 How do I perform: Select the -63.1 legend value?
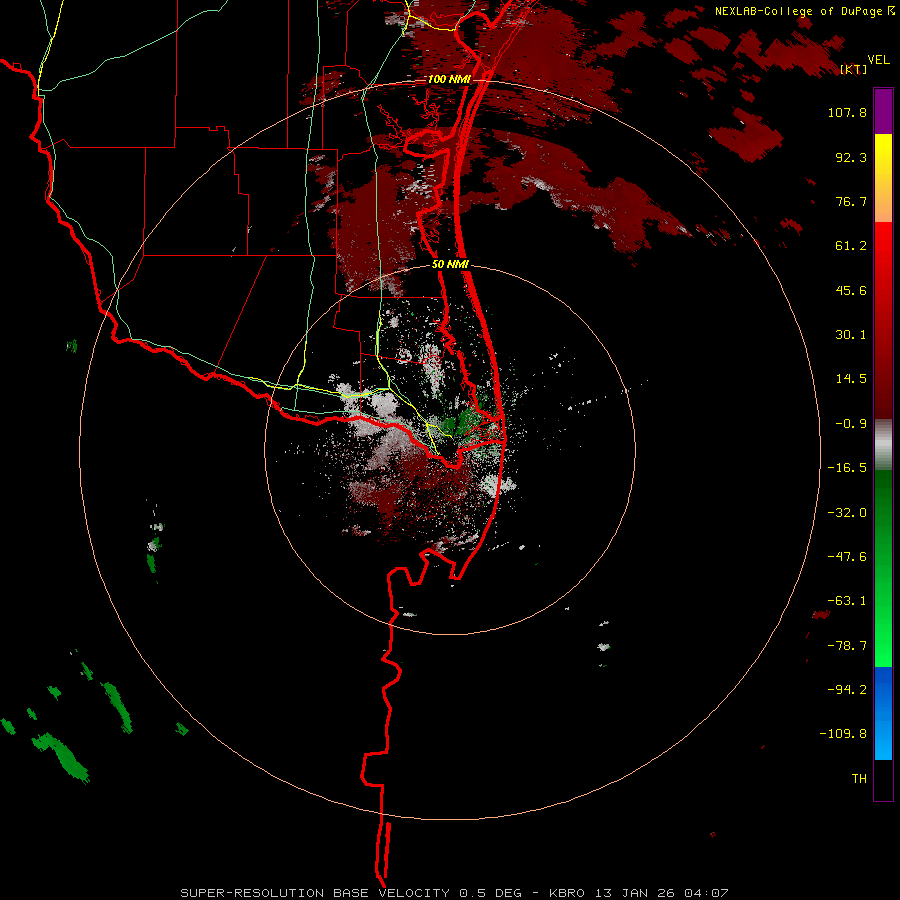tap(847, 601)
